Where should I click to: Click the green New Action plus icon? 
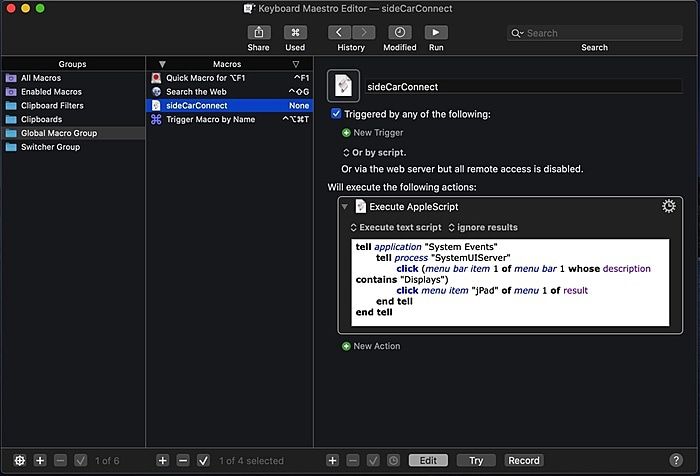[x=347, y=346]
